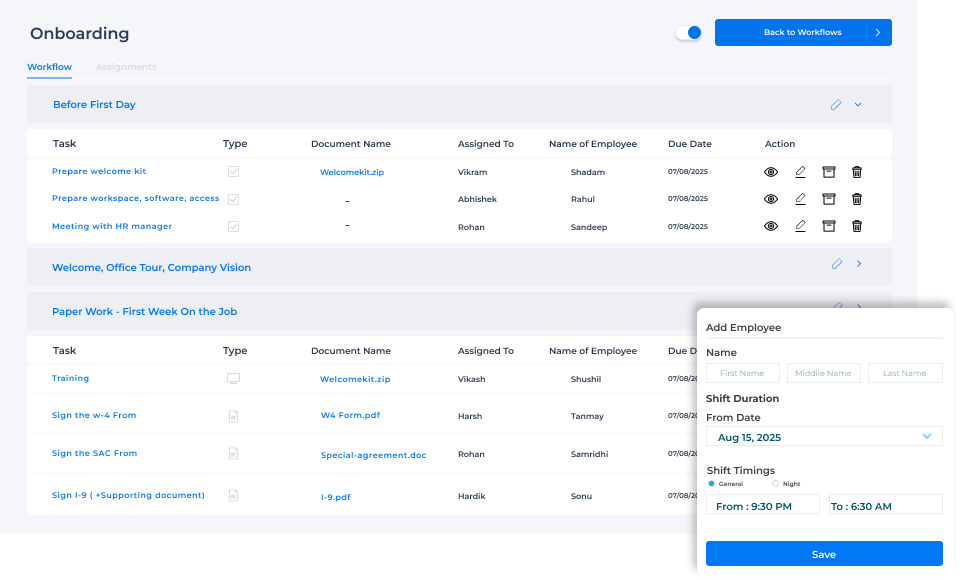Delete the Prepare workspace task row
The width and height of the screenshot is (960, 580).
(857, 199)
